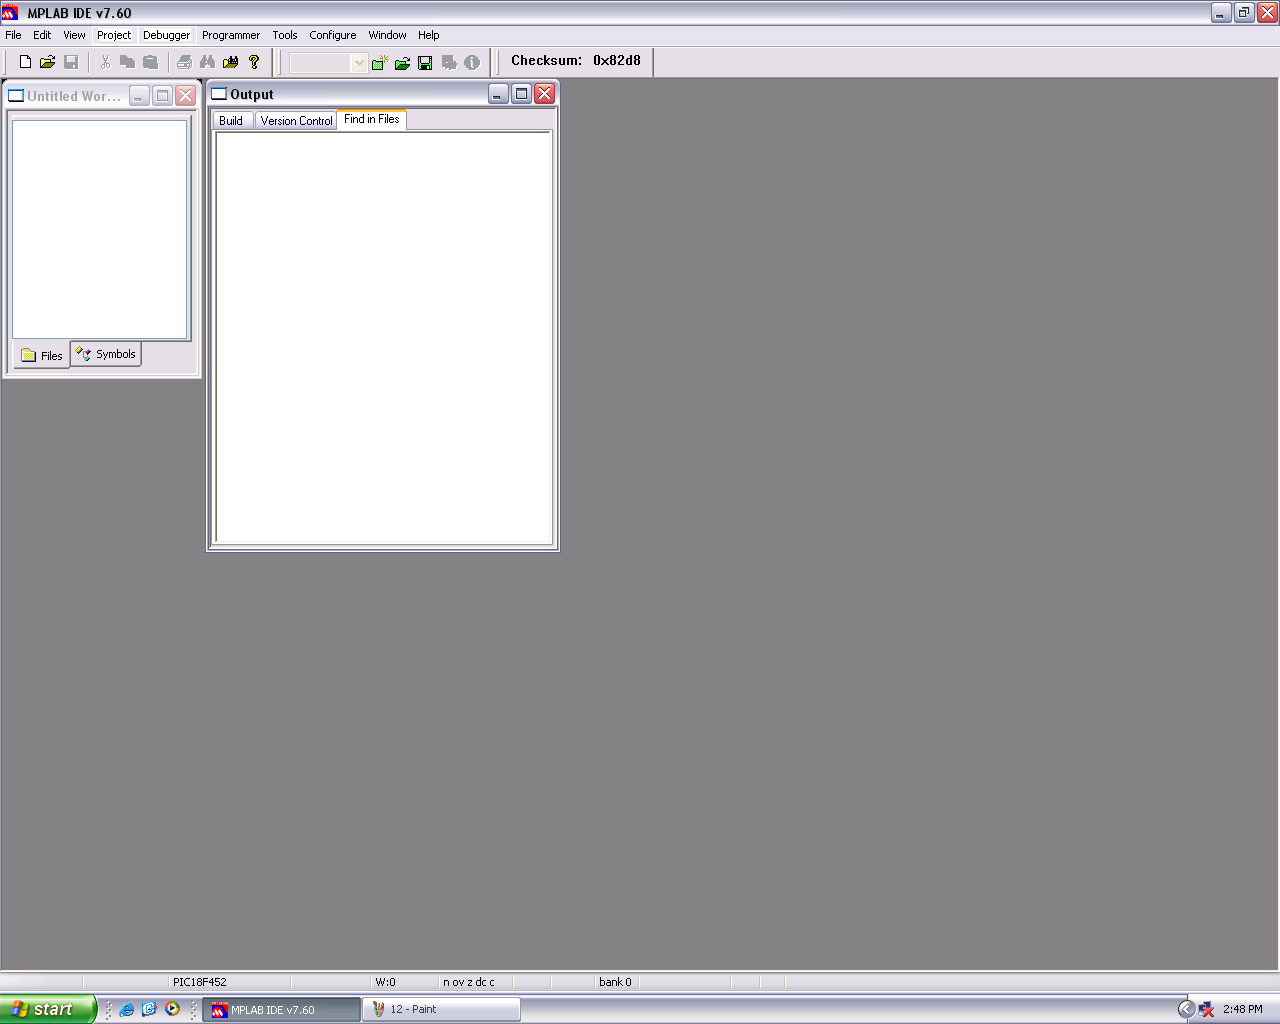Click the New File icon

(25, 62)
